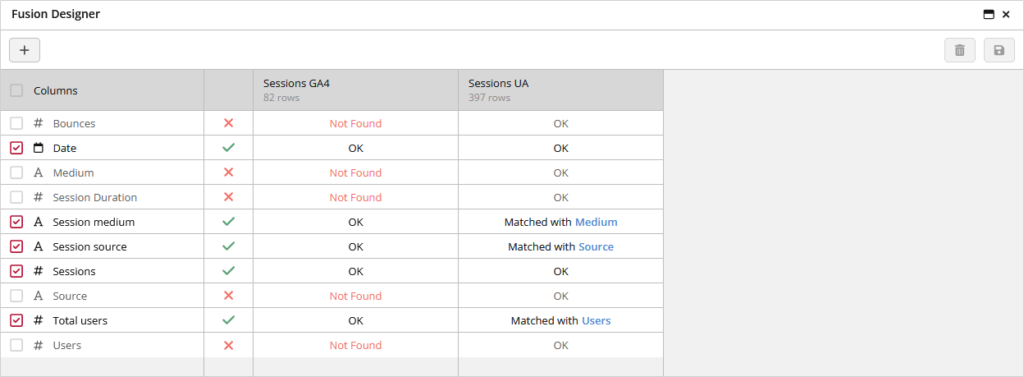Select the Sessions UA column header
The image size is (1024, 377).
pyautogui.click(x=561, y=90)
